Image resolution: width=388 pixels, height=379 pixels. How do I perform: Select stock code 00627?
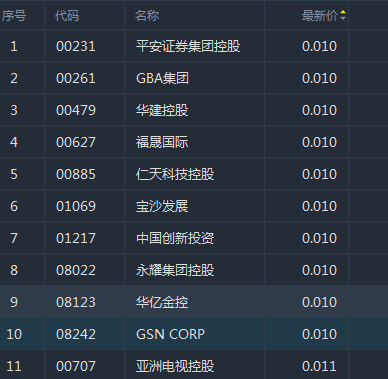(76, 142)
